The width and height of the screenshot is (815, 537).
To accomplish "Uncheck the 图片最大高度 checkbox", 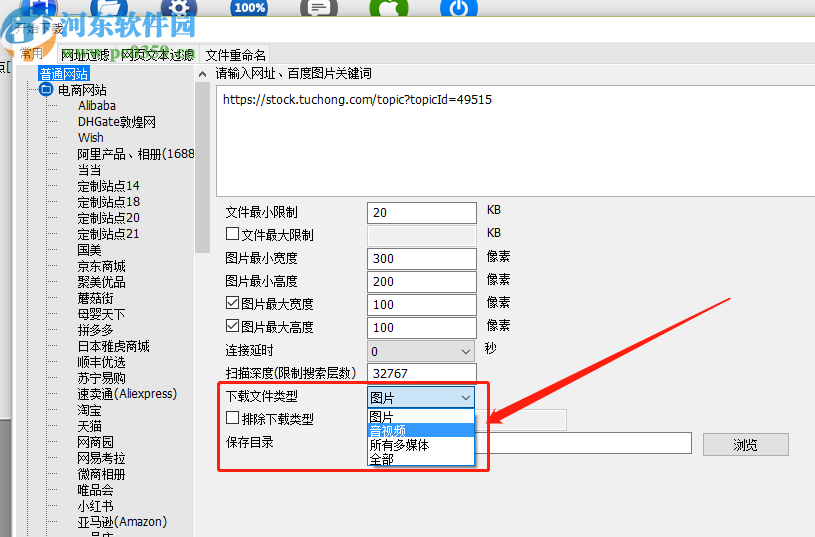I will point(232,325).
